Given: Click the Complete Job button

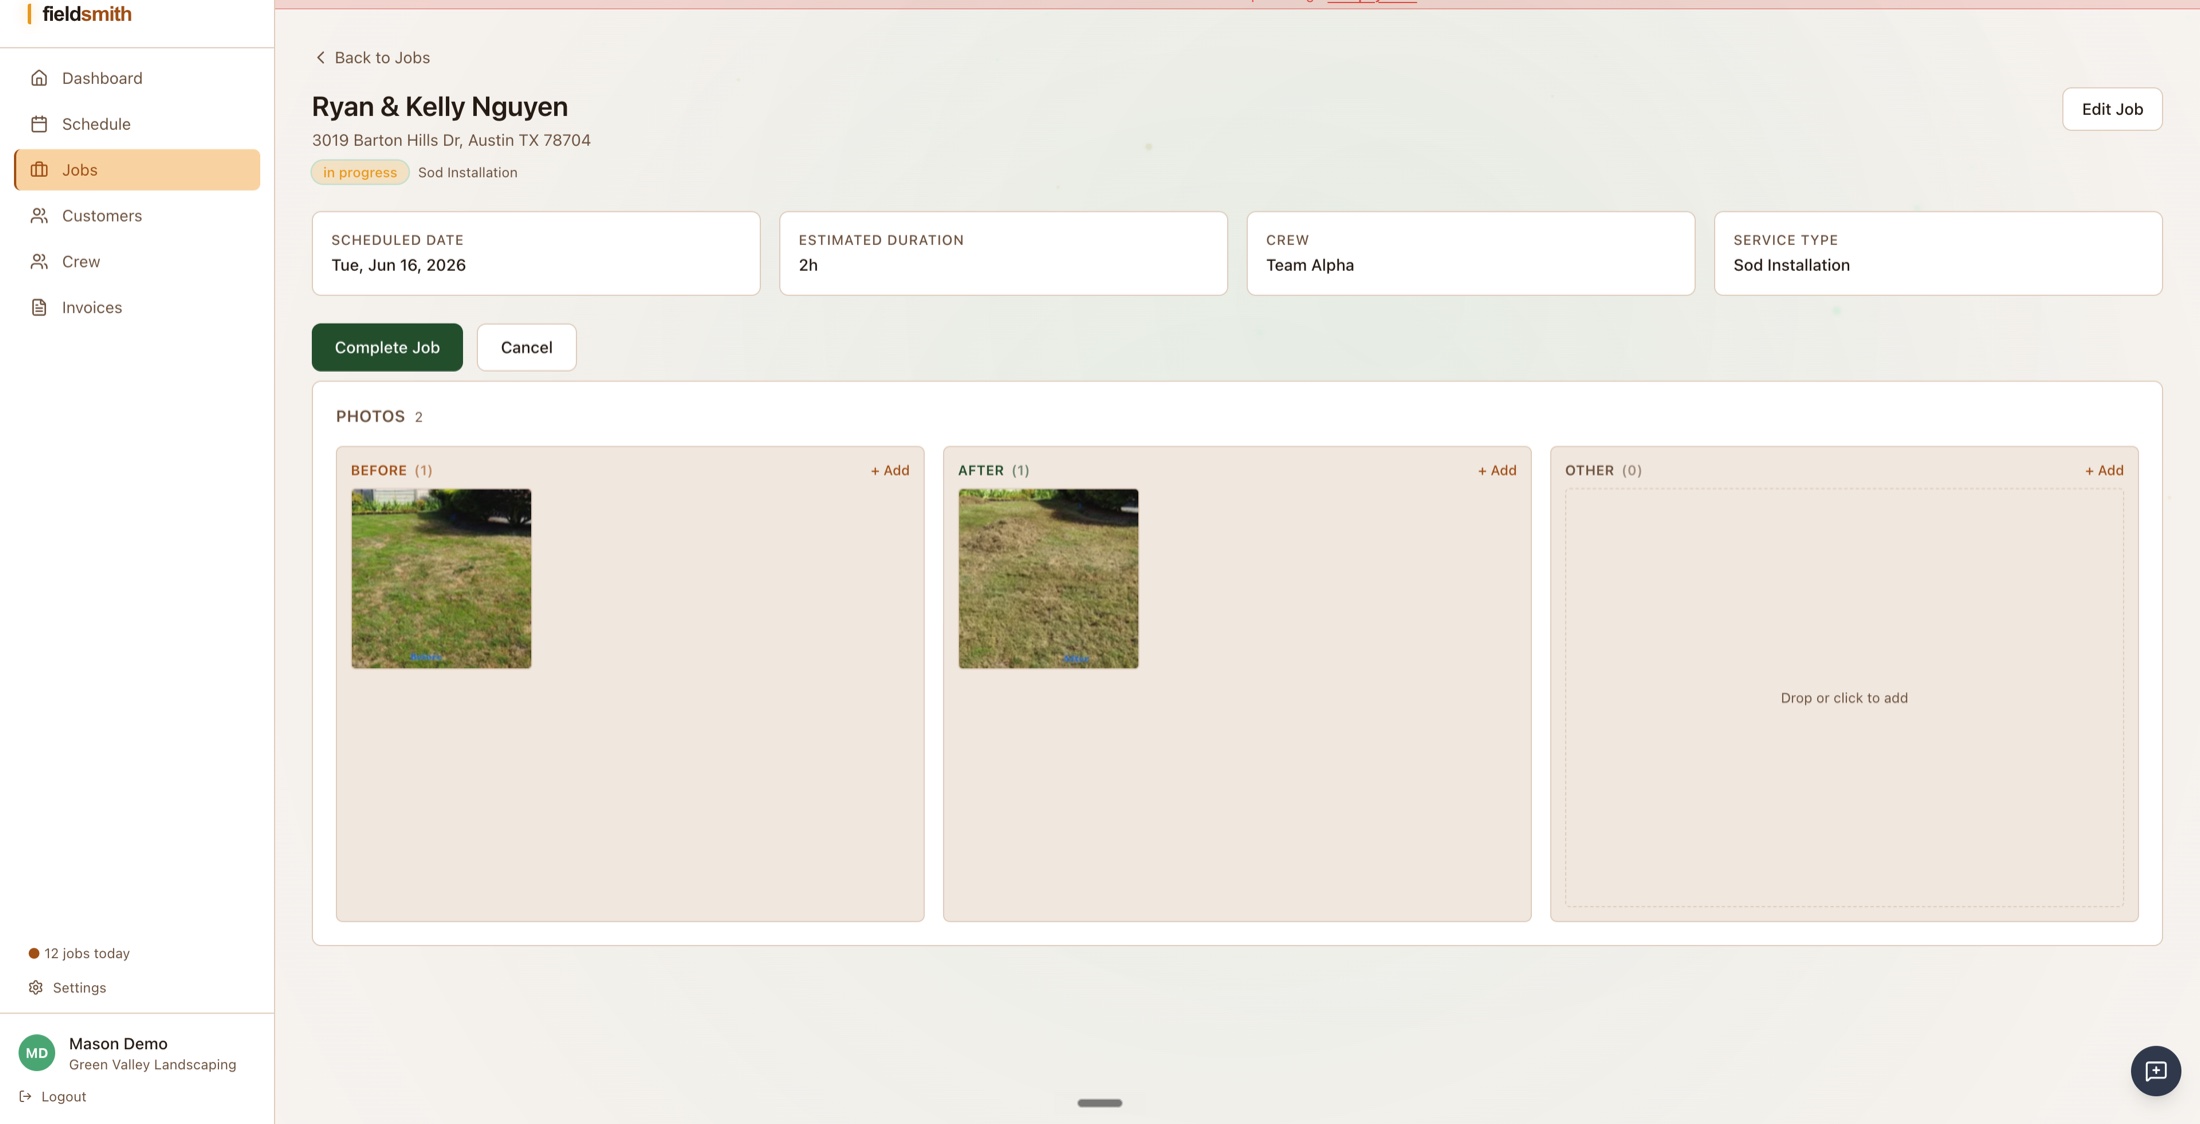Looking at the screenshot, I should (387, 347).
